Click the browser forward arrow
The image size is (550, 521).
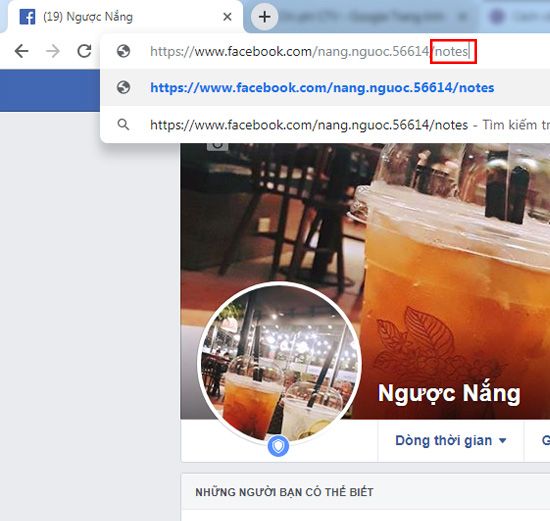(x=53, y=51)
